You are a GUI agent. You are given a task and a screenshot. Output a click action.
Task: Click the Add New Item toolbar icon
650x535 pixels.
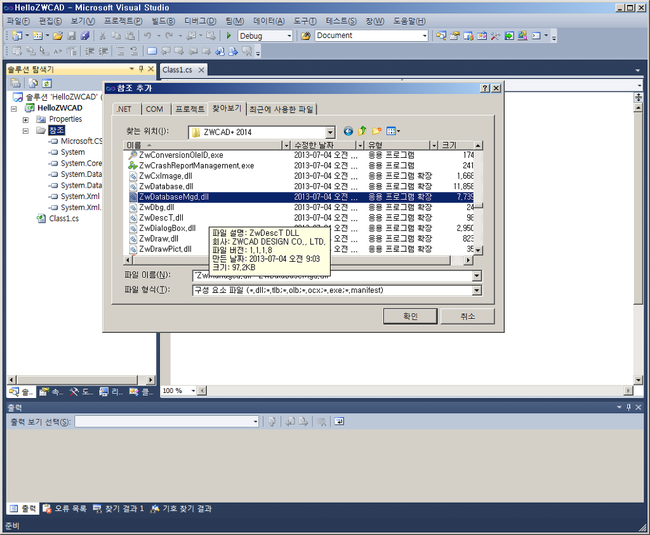[37, 36]
